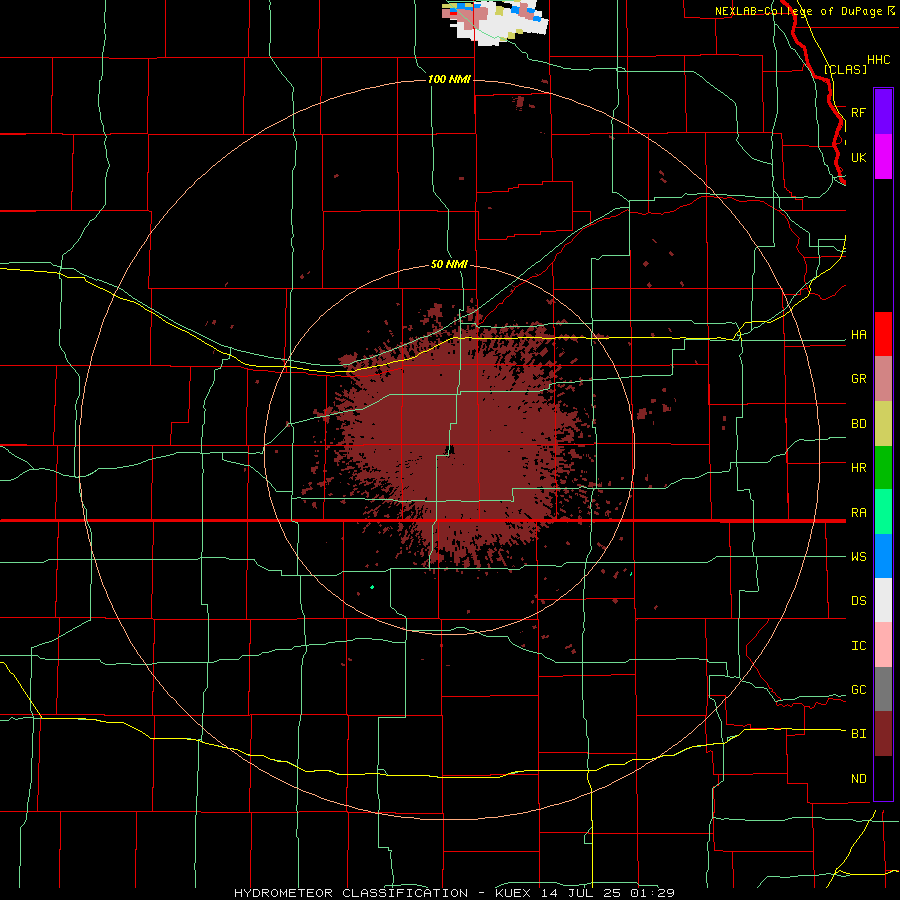Click the BD yellow legend swatch

(883, 424)
